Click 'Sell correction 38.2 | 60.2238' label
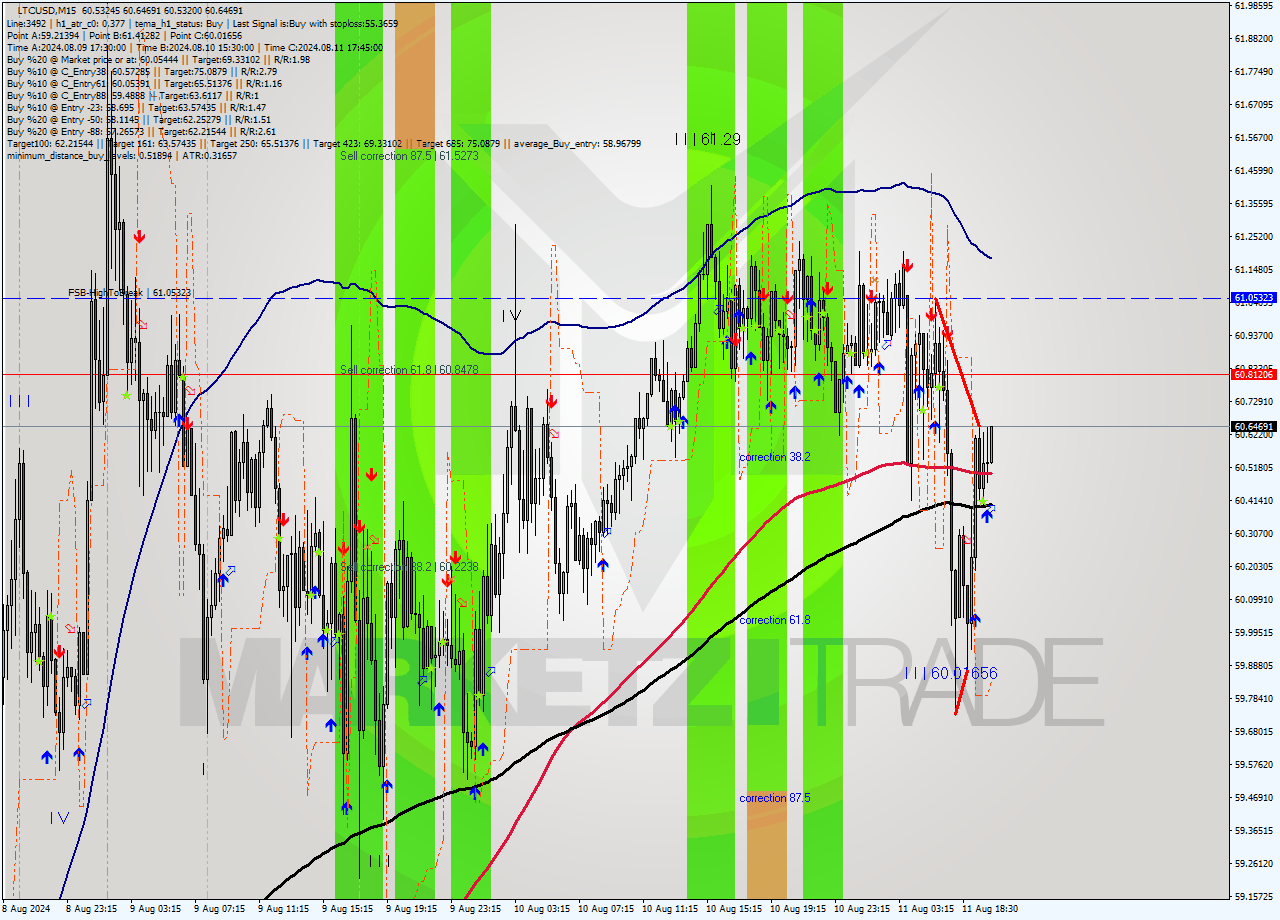The height and width of the screenshot is (920, 1280). [x=409, y=567]
